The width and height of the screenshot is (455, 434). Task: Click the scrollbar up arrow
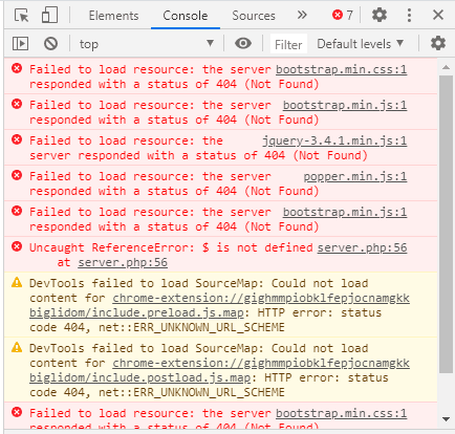click(446, 68)
